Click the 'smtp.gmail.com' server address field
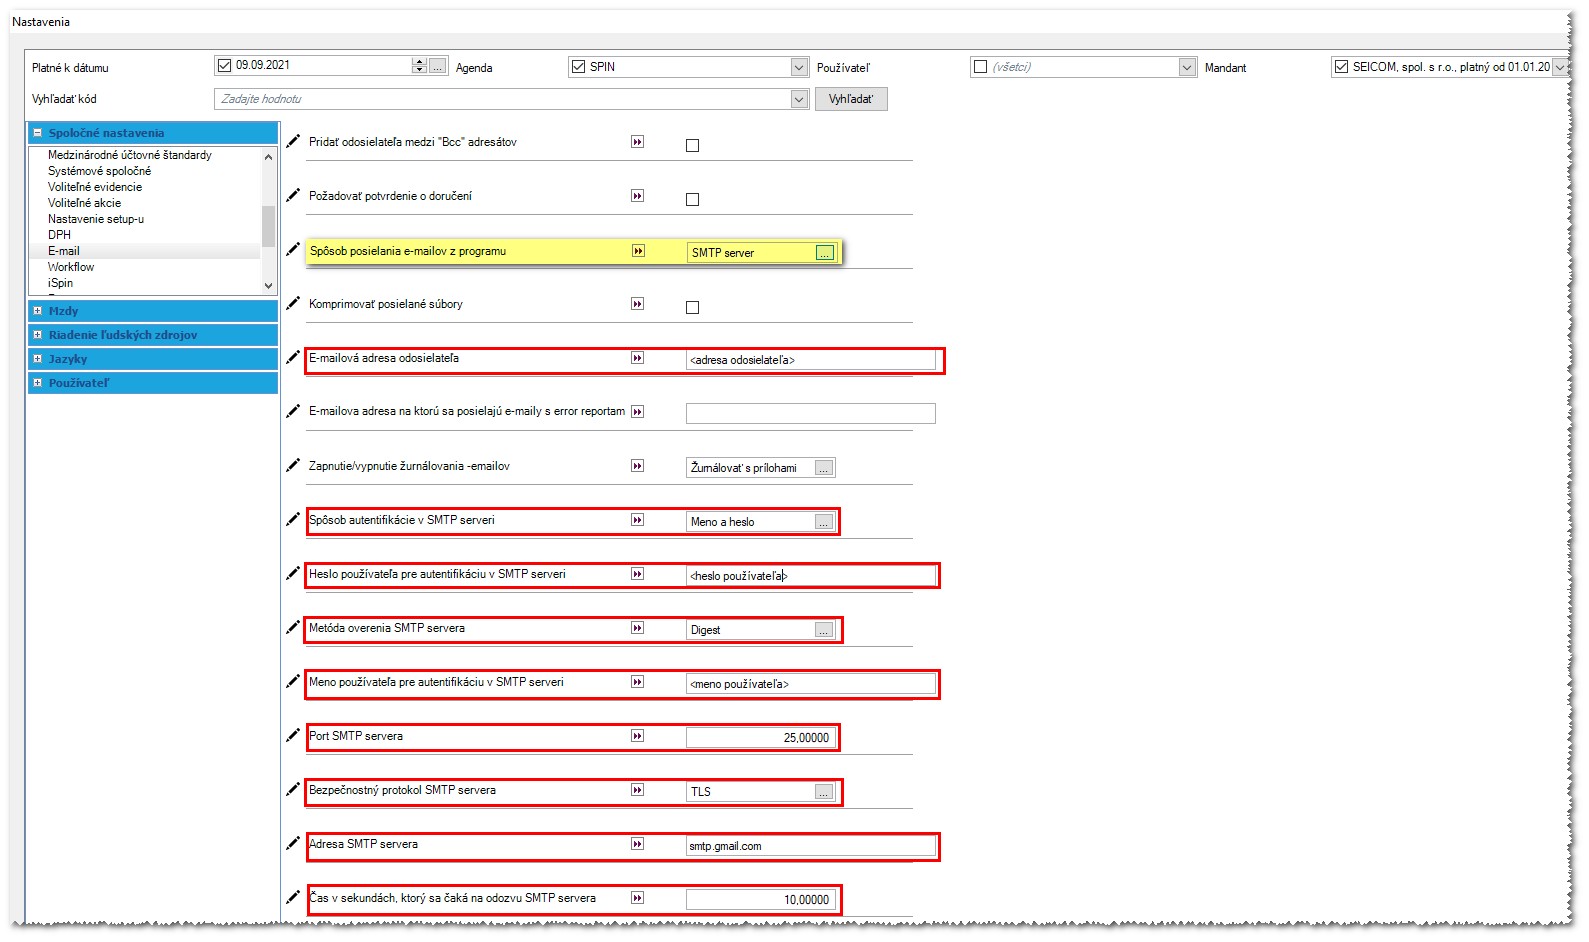The image size is (1589, 942). [811, 846]
